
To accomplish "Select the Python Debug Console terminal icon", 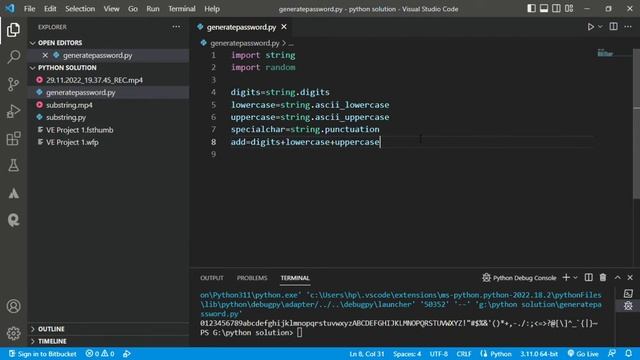I will coord(628,306).
